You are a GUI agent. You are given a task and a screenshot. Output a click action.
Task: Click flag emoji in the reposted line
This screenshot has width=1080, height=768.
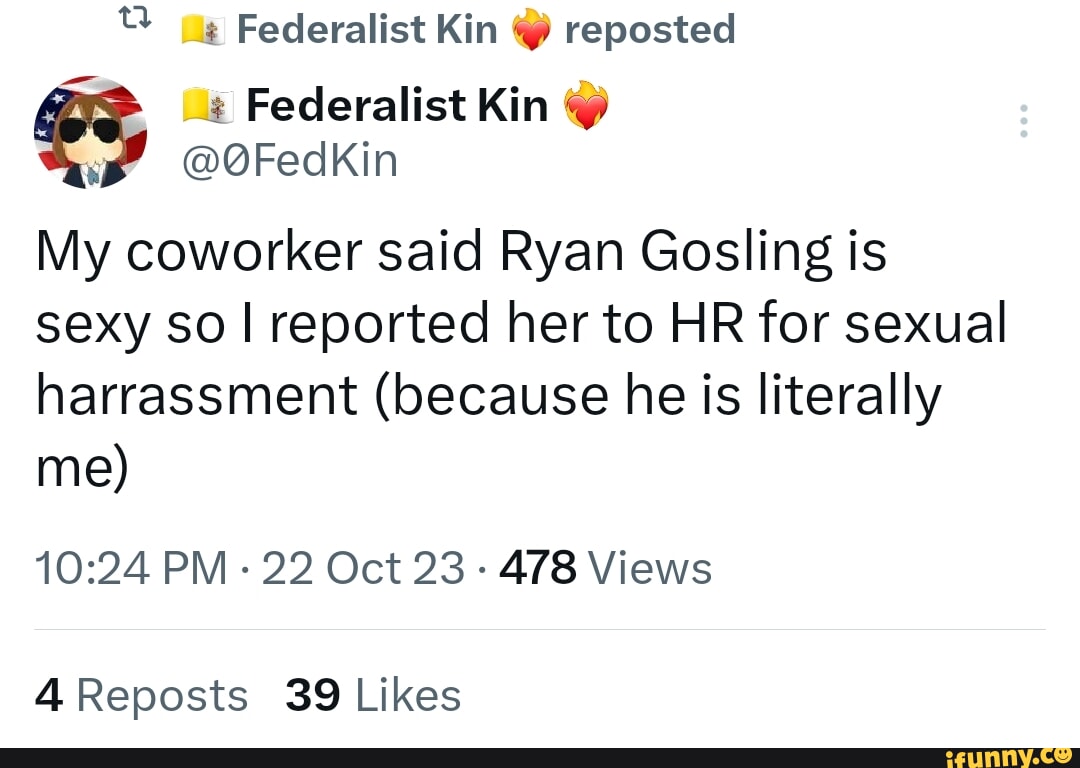pos(205,32)
